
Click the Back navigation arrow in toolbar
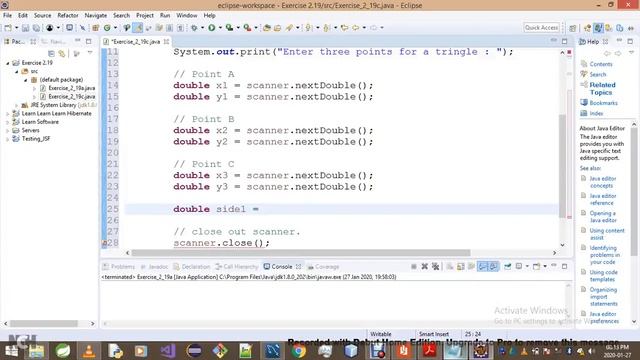pyautogui.click(x=356, y=28)
